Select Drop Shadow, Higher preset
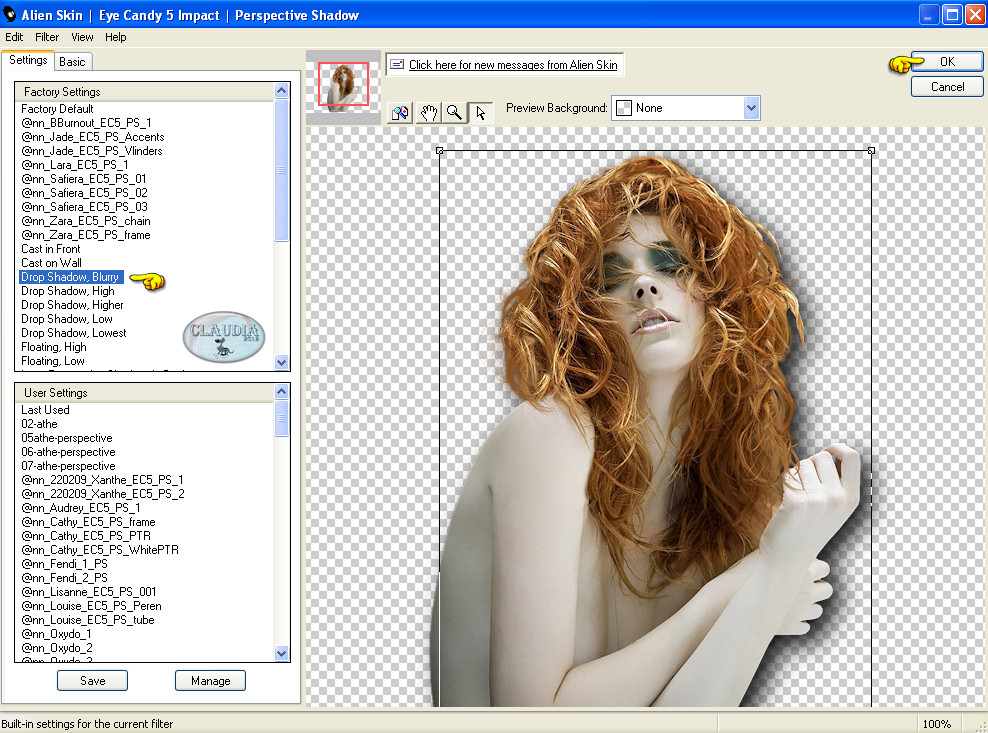Screen dimensions: 988x733 72,305
